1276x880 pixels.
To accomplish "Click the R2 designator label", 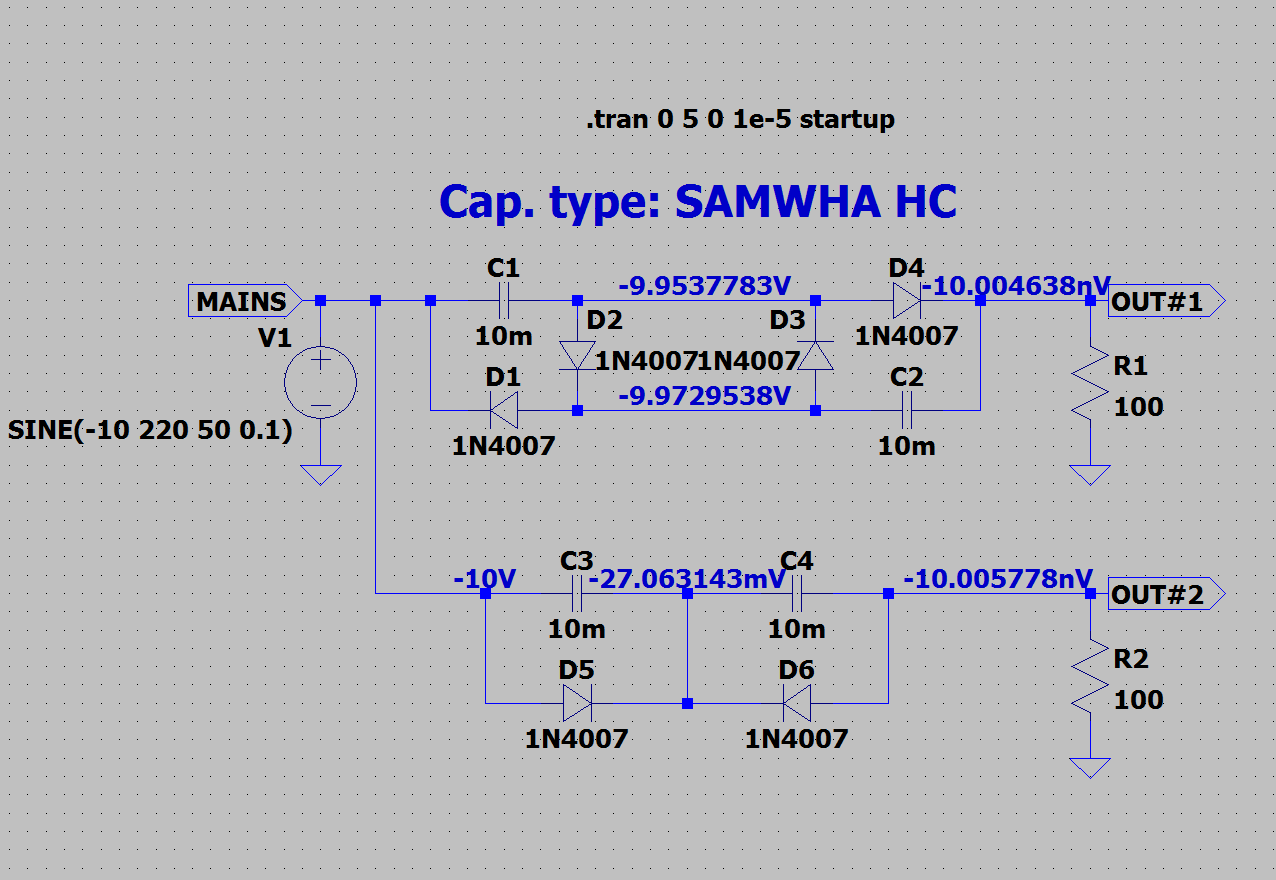I will coord(1131,660).
